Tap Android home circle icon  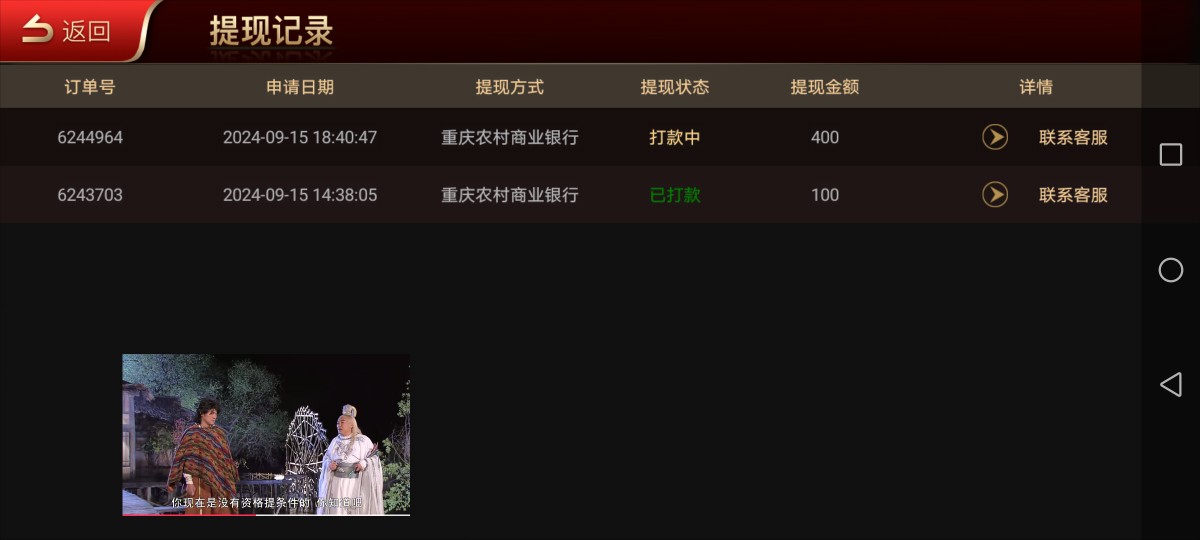tap(1170, 270)
